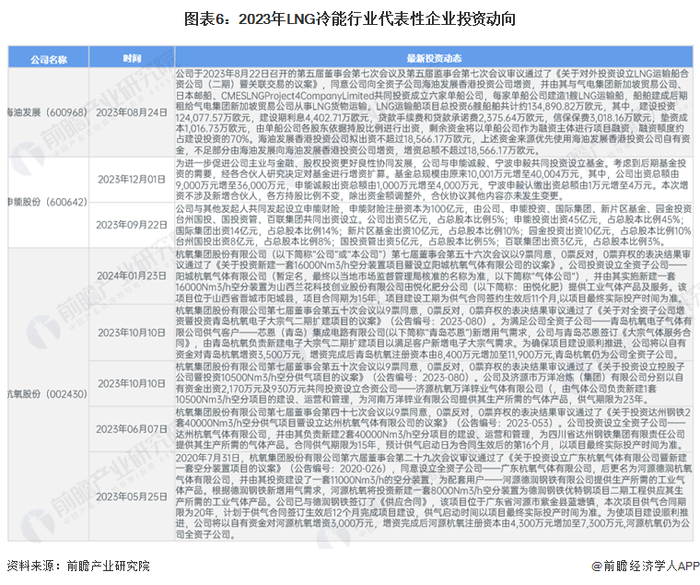
Task: Click date cell '2024年01月23日'
Action: pos(132,276)
